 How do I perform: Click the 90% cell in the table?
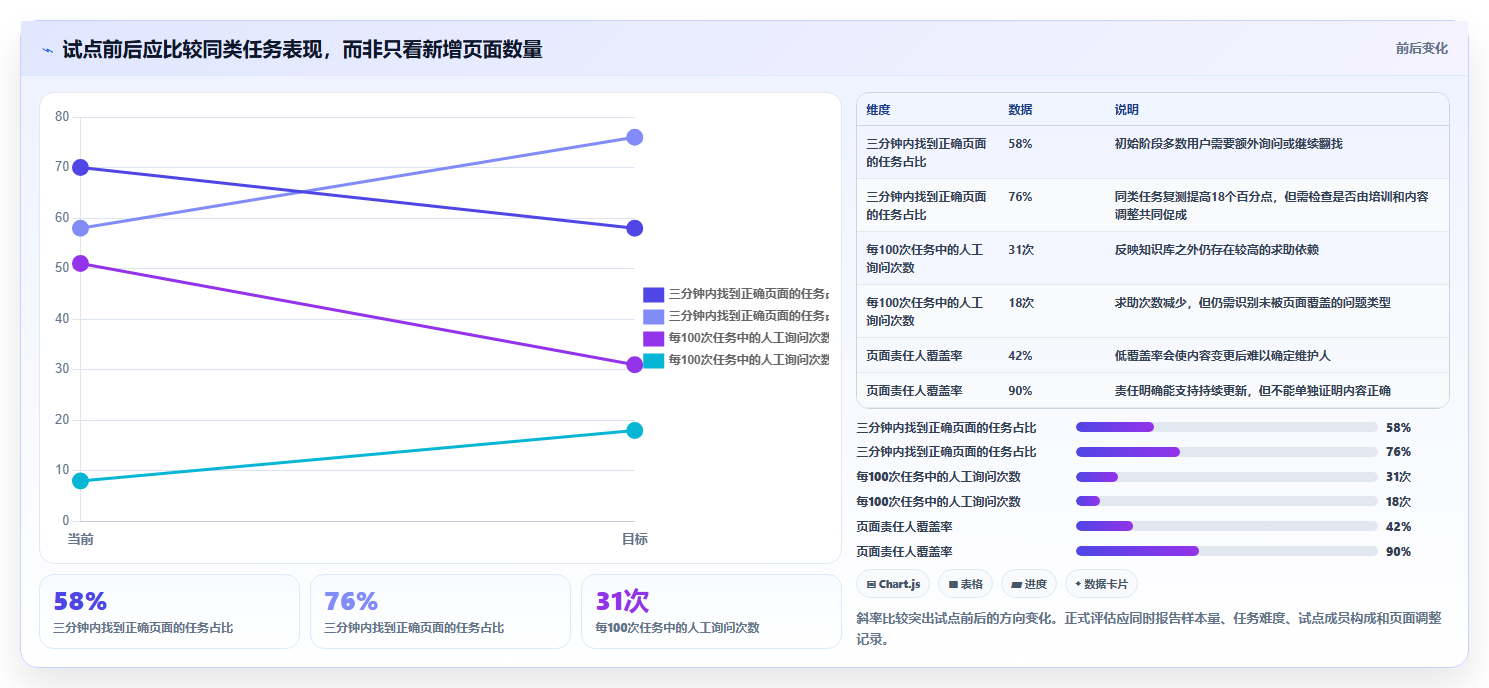(x=1020, y=391)
